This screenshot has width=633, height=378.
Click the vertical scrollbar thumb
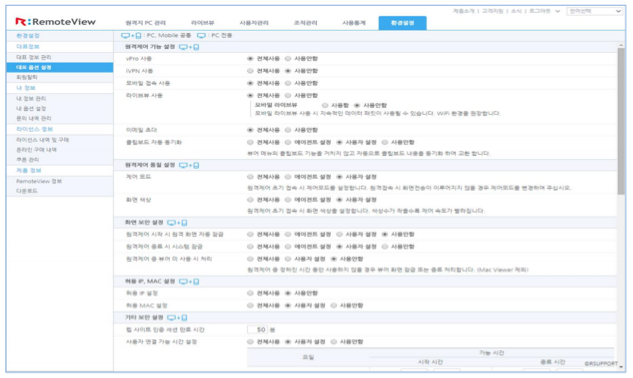621,121
